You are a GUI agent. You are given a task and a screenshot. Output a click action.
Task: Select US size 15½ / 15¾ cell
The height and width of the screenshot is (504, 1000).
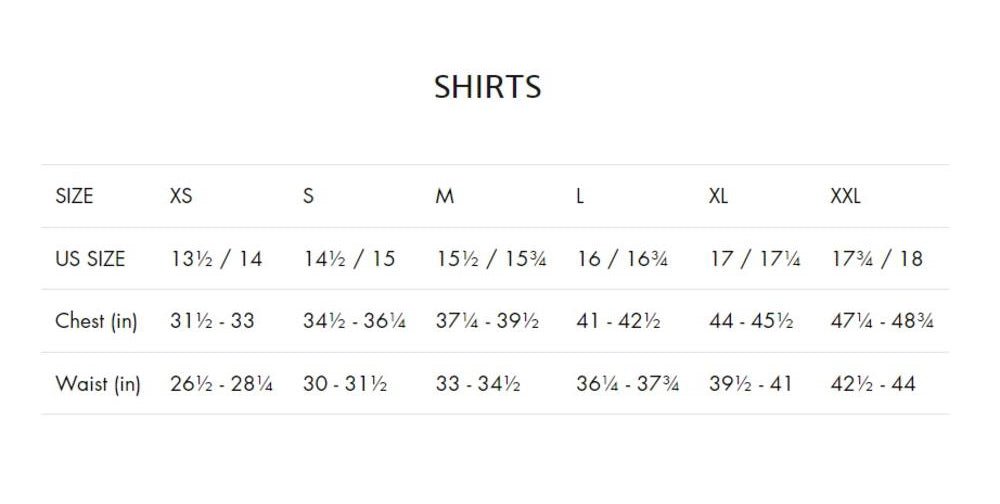(x=491, y=259)
